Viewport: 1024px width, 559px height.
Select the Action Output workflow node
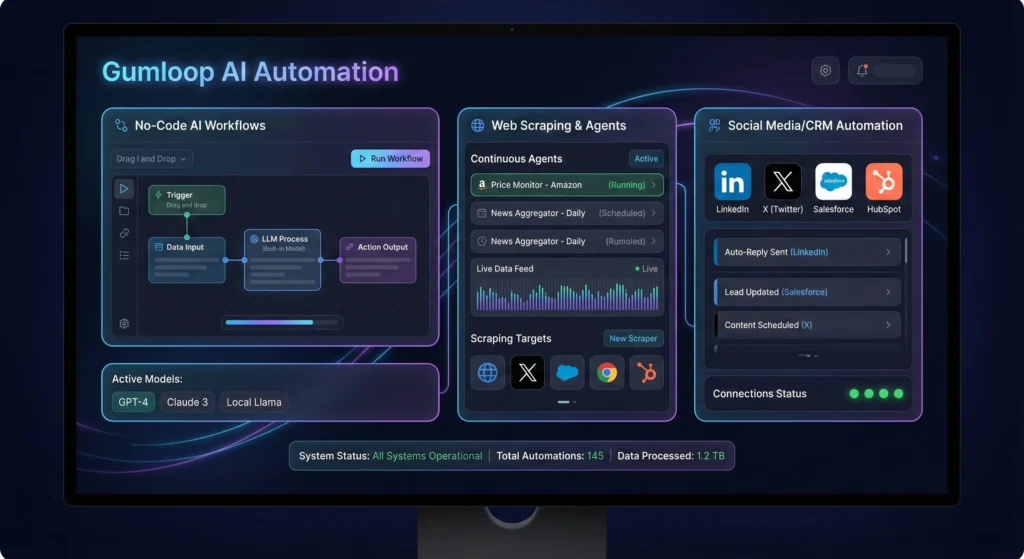click(x=377, y=260)
